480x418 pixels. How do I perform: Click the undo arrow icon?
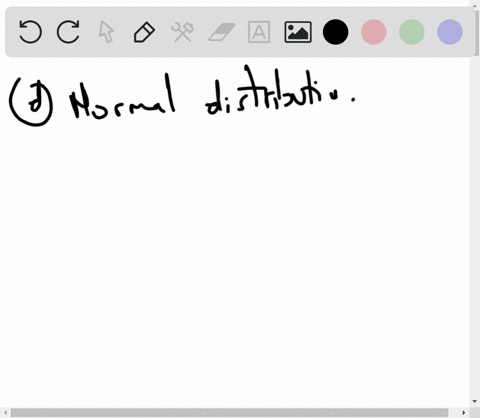(x=30, y=32)
